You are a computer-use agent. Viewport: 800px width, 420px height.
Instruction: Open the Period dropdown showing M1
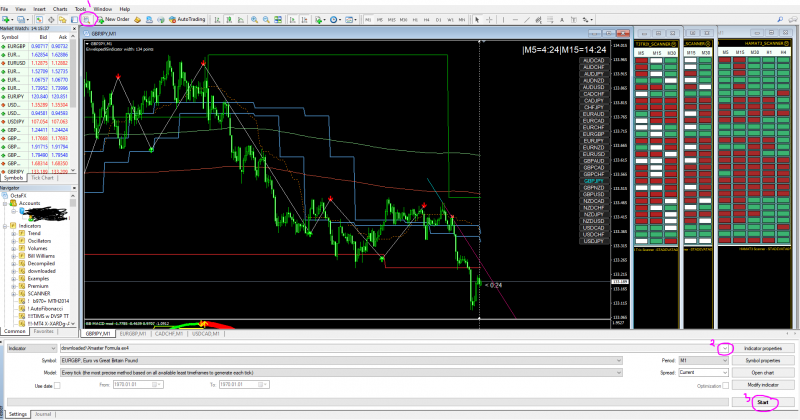[703, 360]
